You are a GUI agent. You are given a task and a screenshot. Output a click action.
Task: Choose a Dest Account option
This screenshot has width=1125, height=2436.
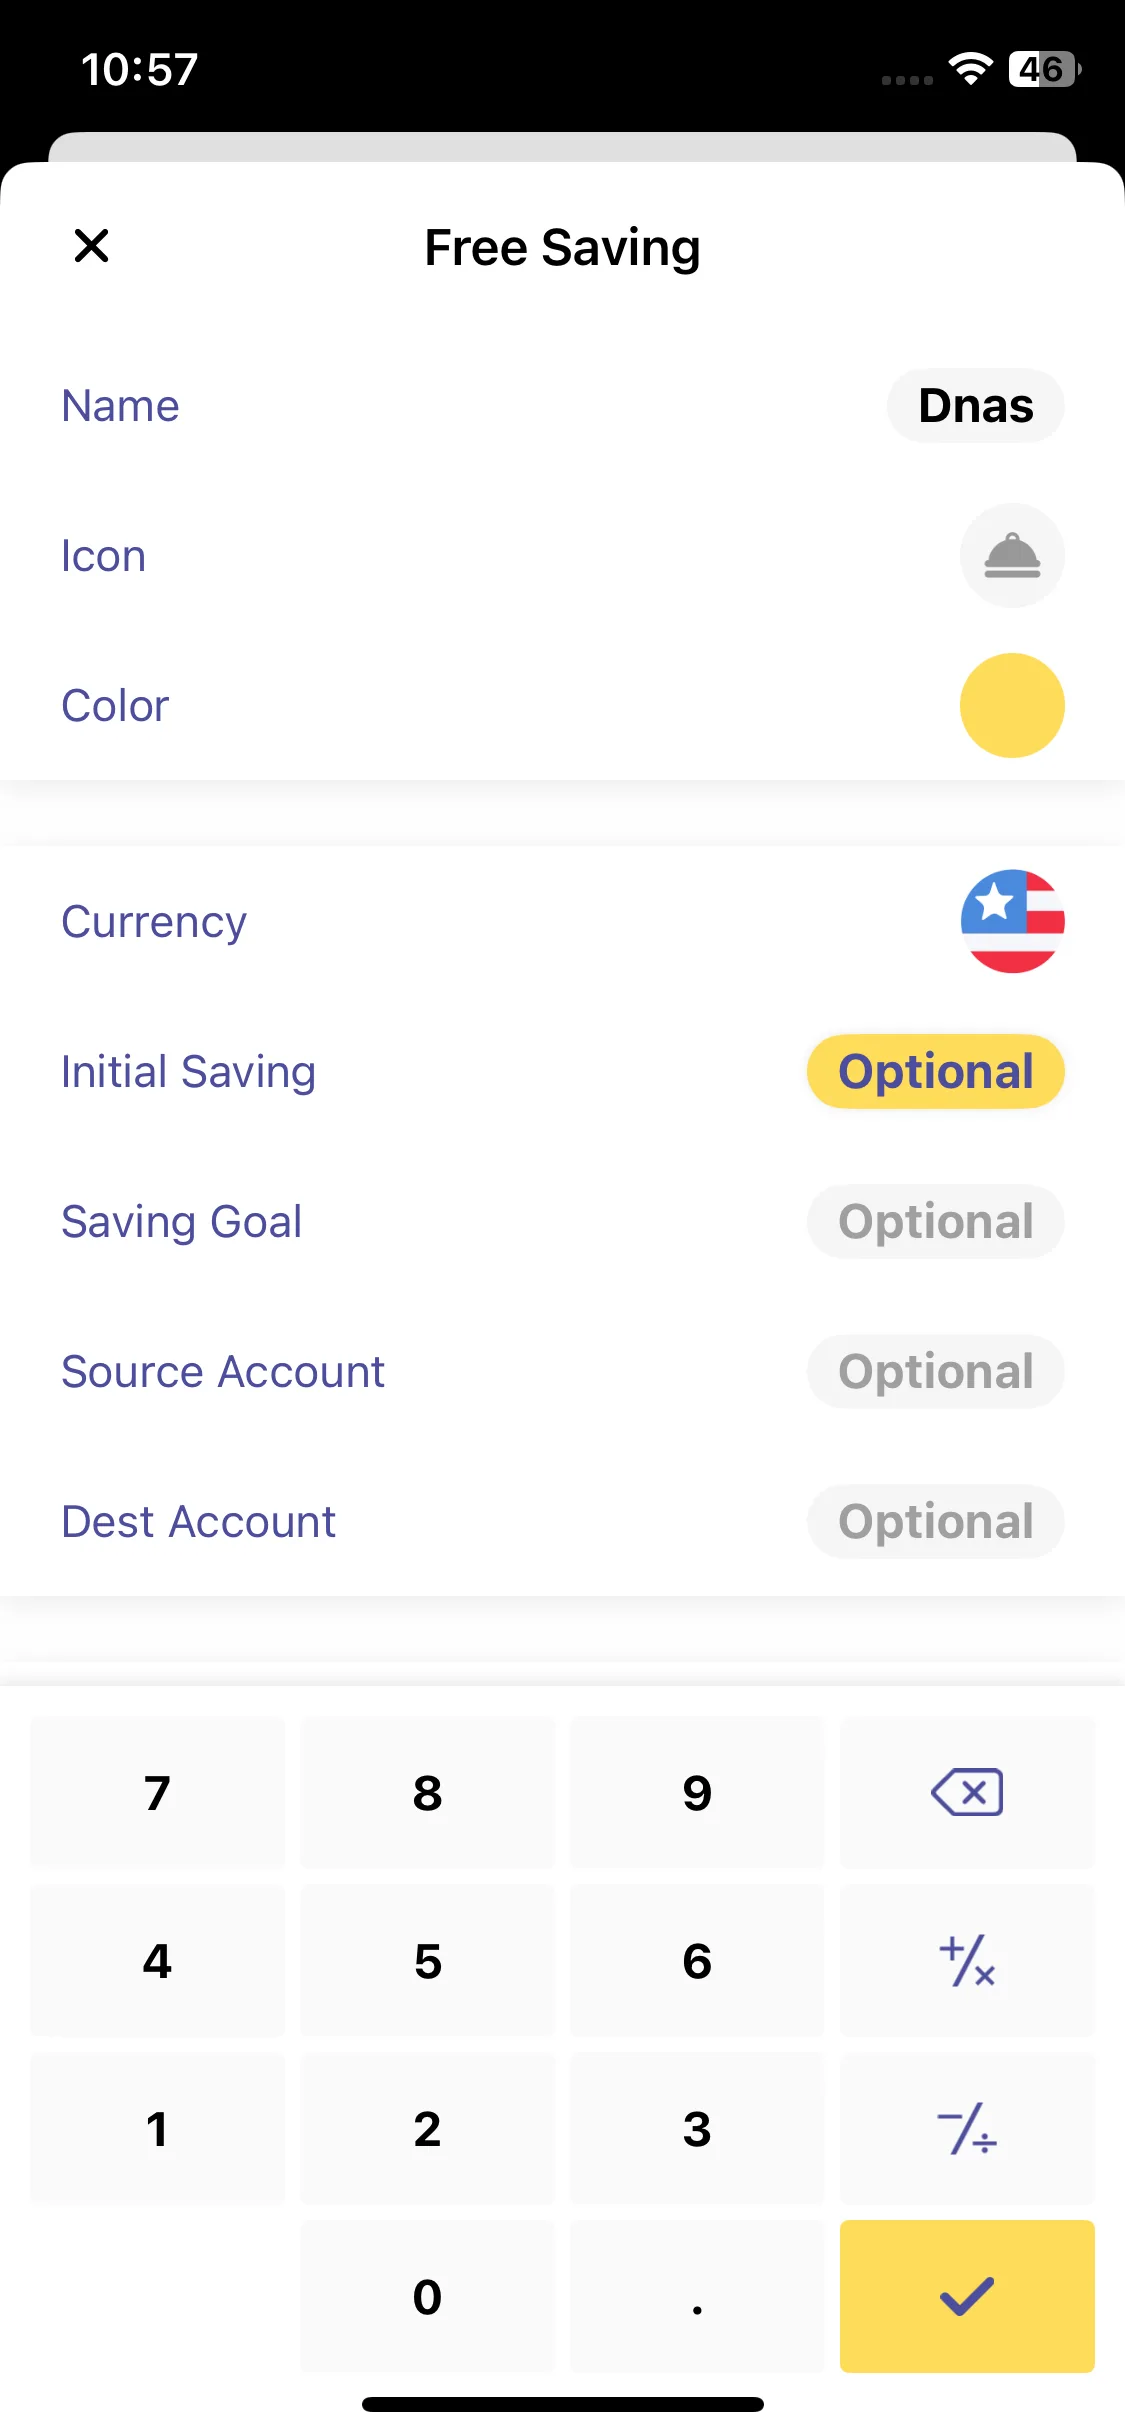[935, 1522]
